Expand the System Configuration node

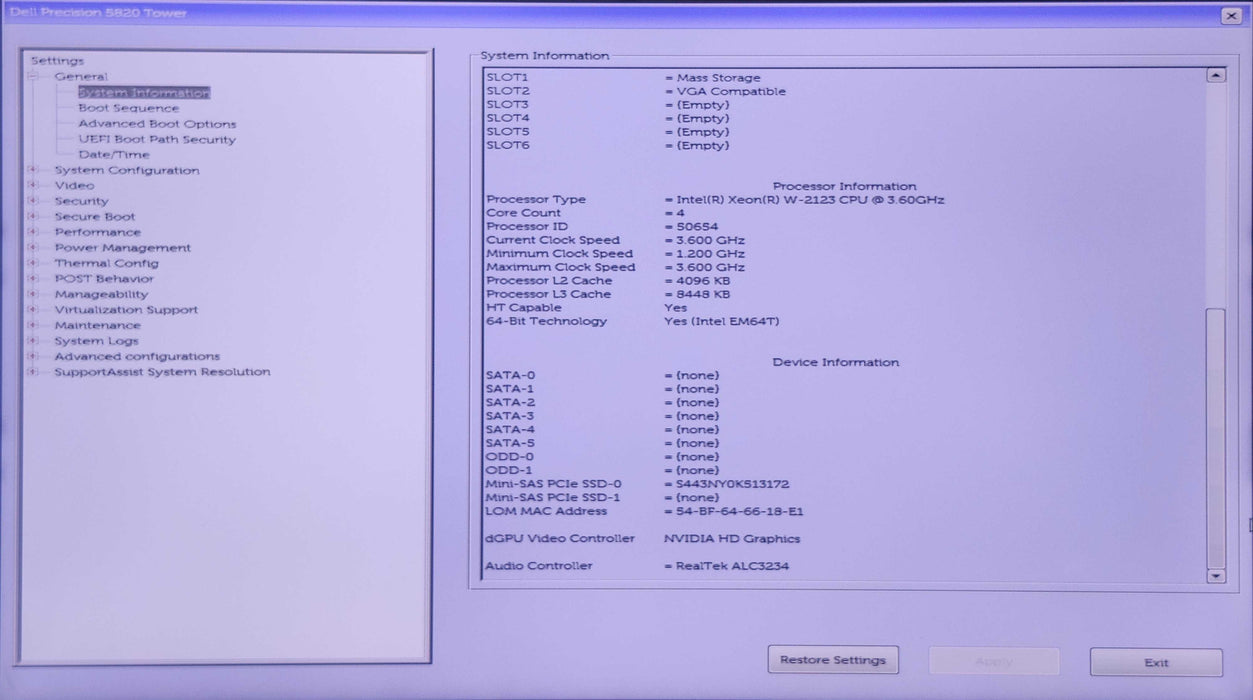pos(33,170)
